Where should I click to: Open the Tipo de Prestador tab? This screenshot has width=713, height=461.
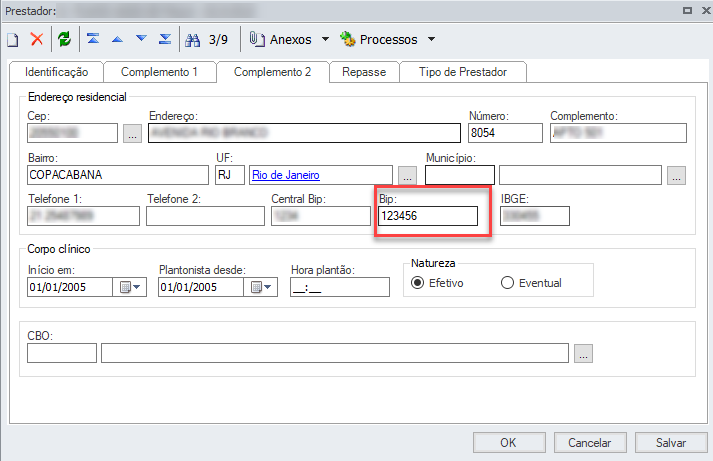[463, 72]
